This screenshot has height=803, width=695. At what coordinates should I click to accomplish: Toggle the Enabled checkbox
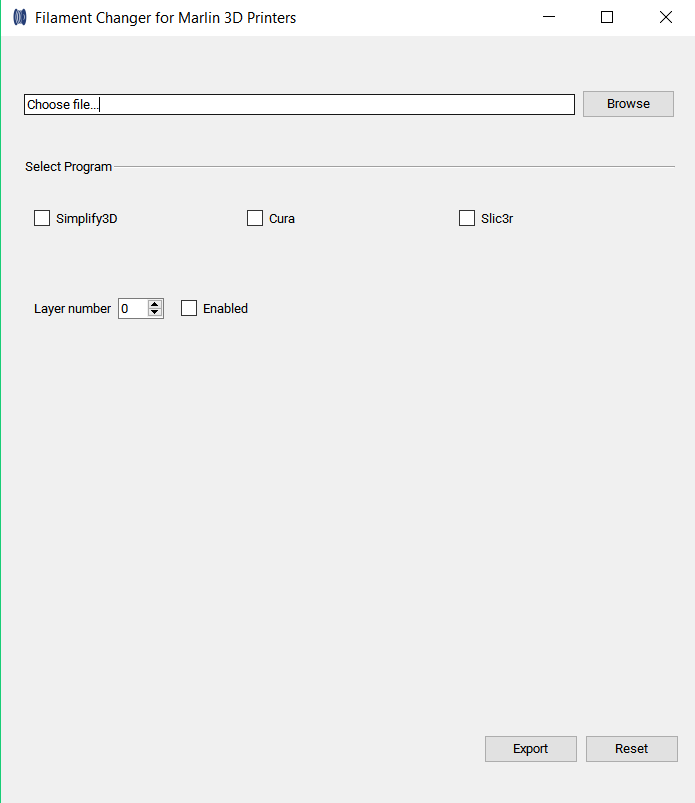pyautogui.click(x=189, y=308)
